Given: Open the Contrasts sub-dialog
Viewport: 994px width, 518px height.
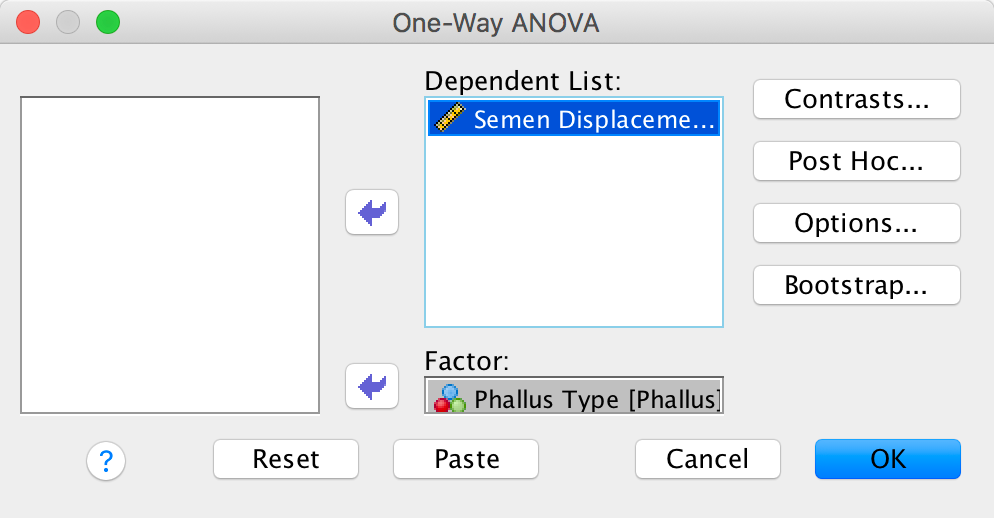Looking at the screenshot, I should [856, 99].
